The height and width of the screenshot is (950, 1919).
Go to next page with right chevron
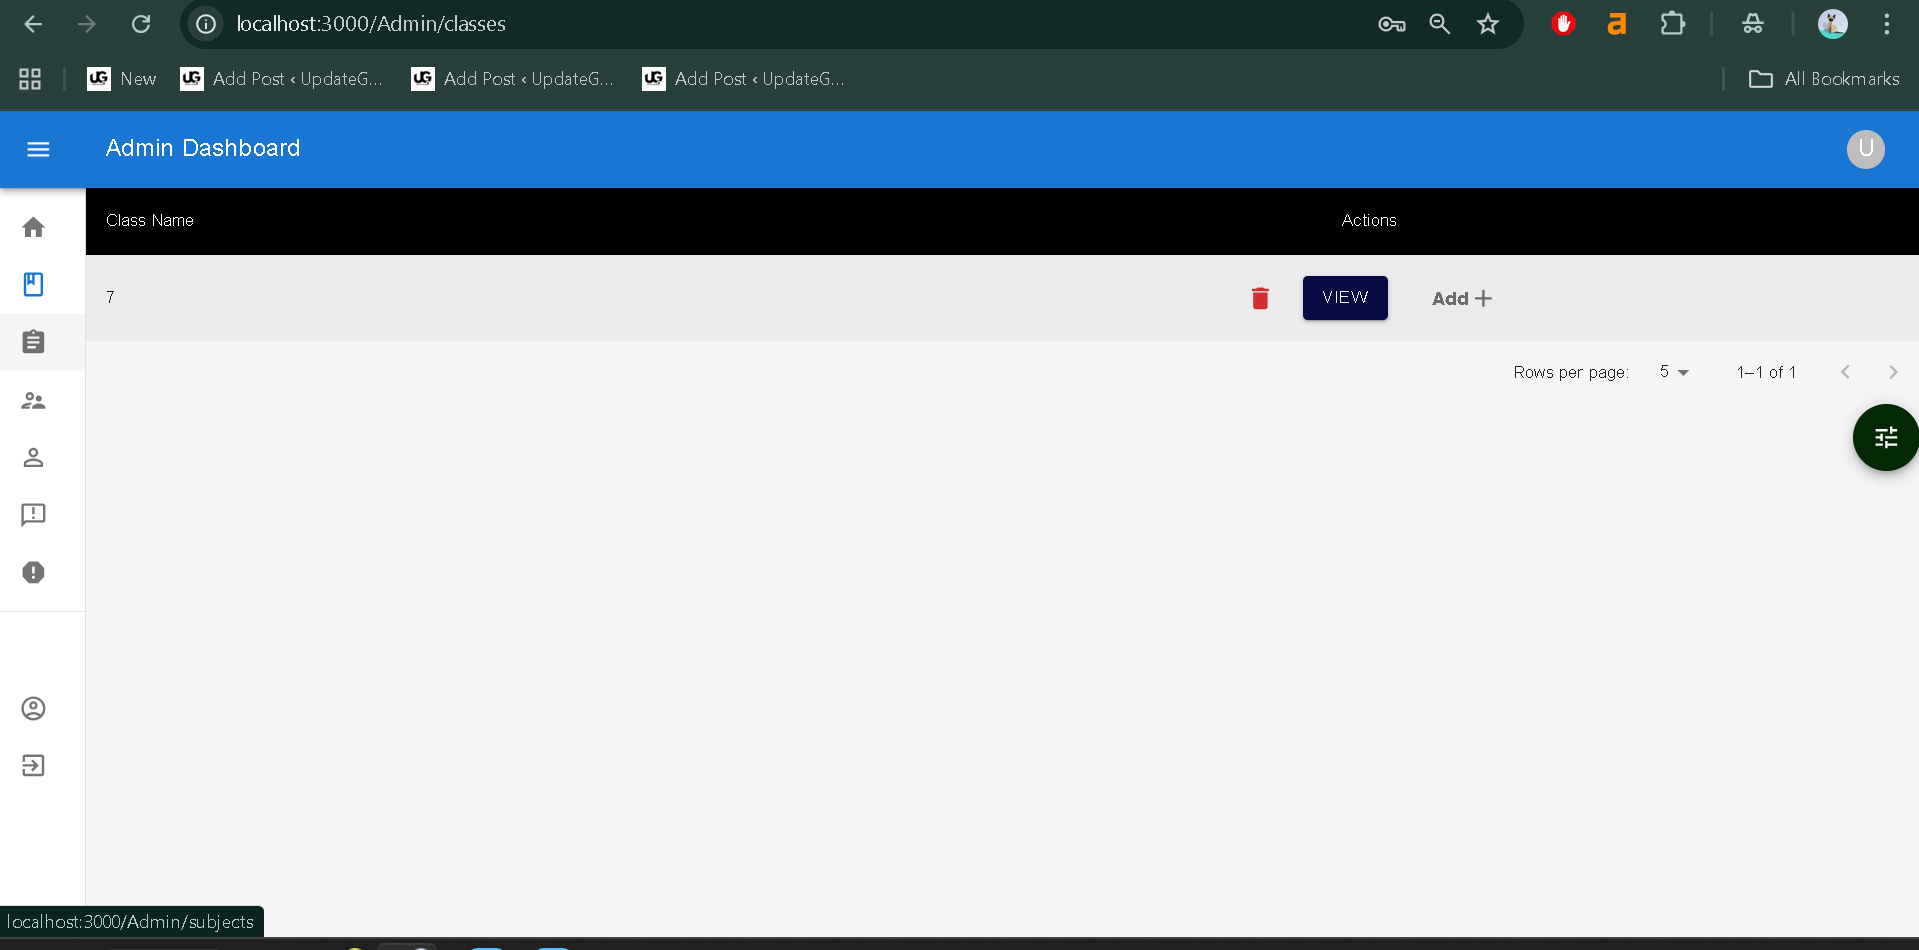1892,371
